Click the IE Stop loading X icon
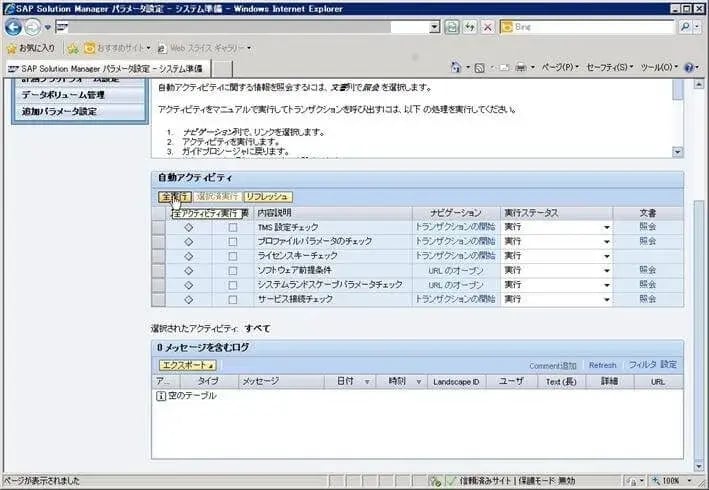Viewport: 709px width, 490px height. point(488,27)
